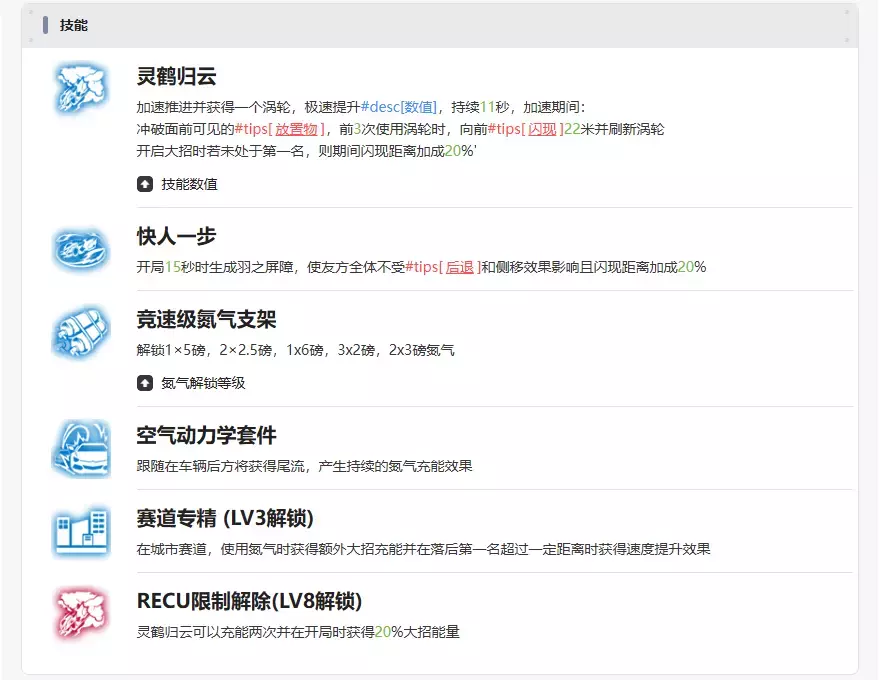880x680 pixels.
Task: Open the 闪现 tips link
Action: [542, 129]
